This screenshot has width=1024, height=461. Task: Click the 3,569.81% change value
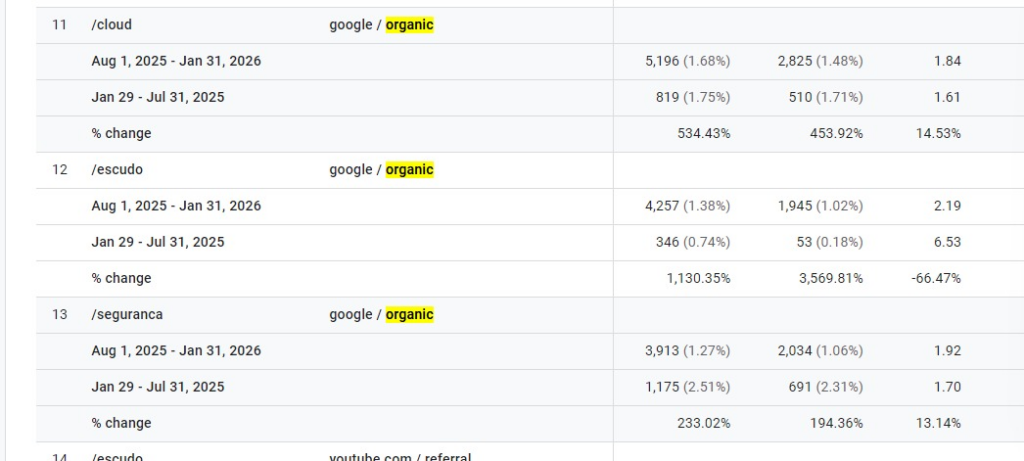pos(831,279)
